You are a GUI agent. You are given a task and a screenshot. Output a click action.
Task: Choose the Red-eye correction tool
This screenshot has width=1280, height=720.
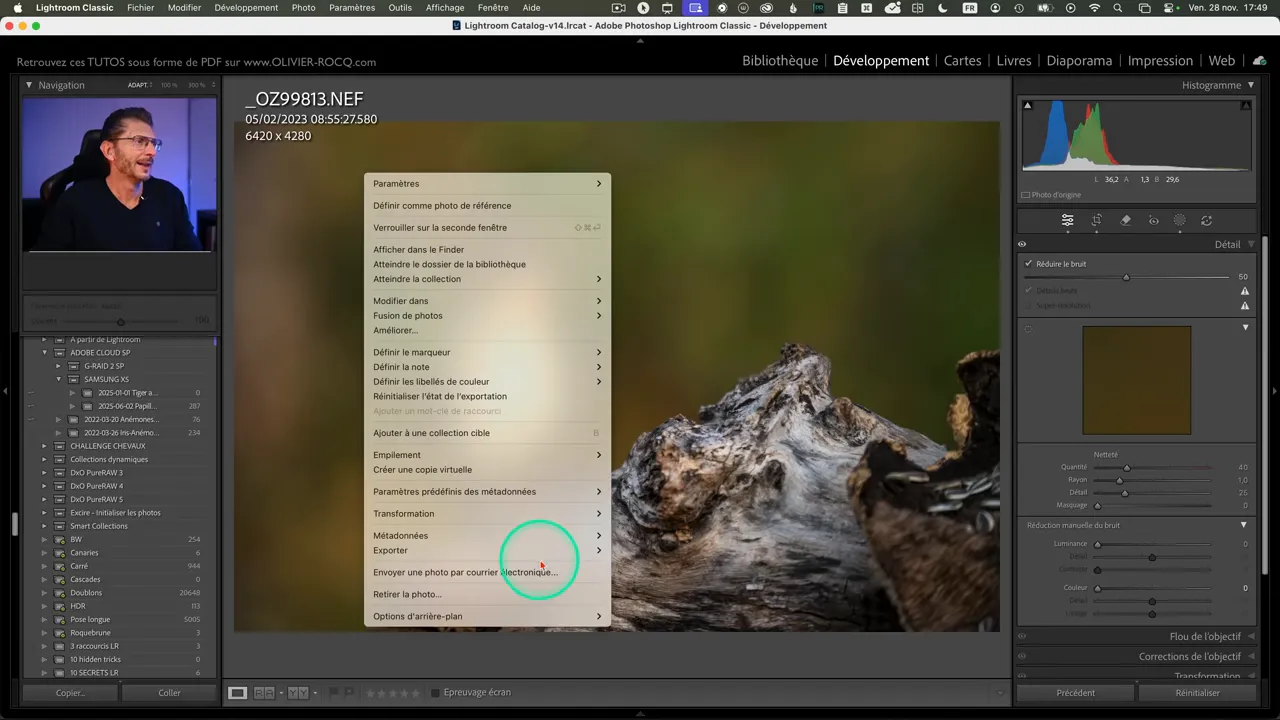pyautogui.click(x=1153, y=221)
